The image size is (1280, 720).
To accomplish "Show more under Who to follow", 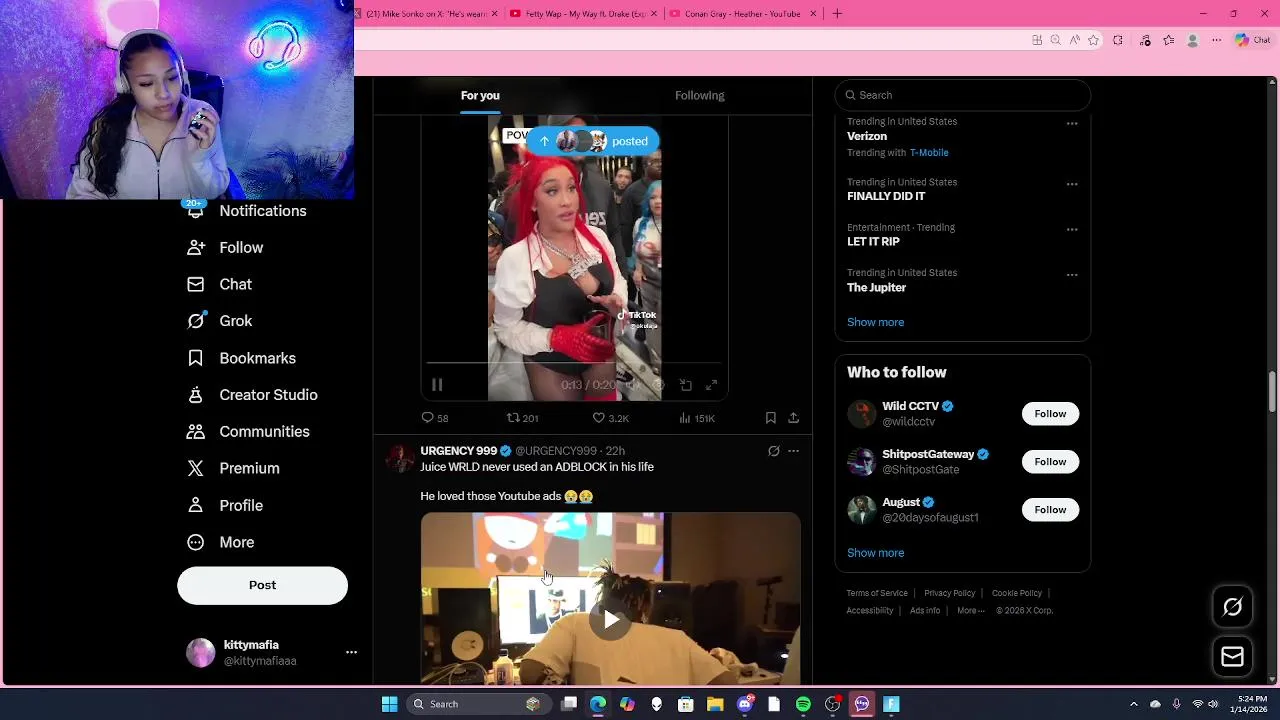I will point(875,553).
